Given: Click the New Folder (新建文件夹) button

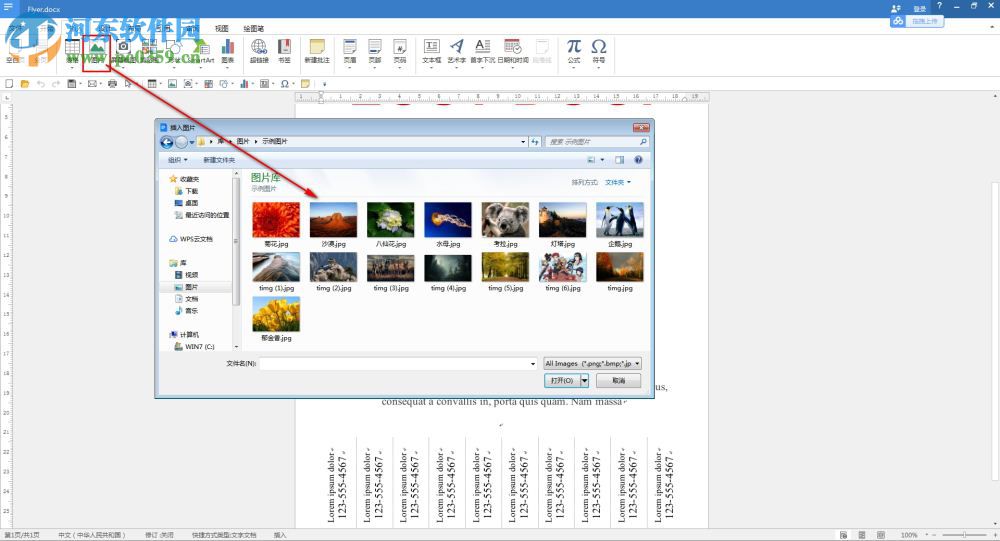Looking at the screenshot, I should pyautogui.click(x=219, y=159).
